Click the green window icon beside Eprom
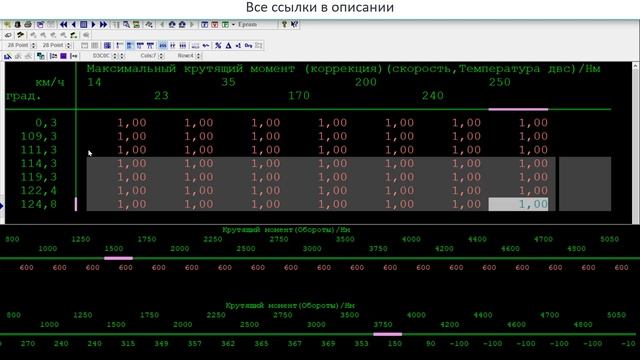Image resolution: width=640 pixels, height=360 pixels. point(225,24)
